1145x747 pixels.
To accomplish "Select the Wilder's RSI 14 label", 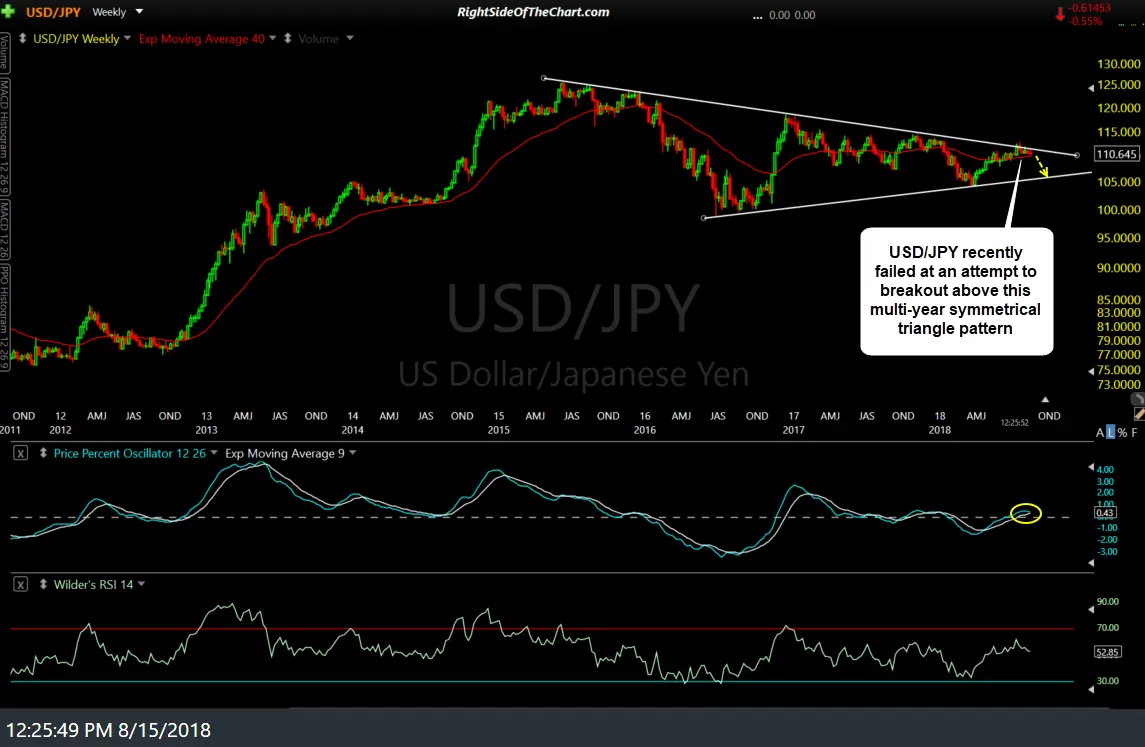I will (93, 585).
